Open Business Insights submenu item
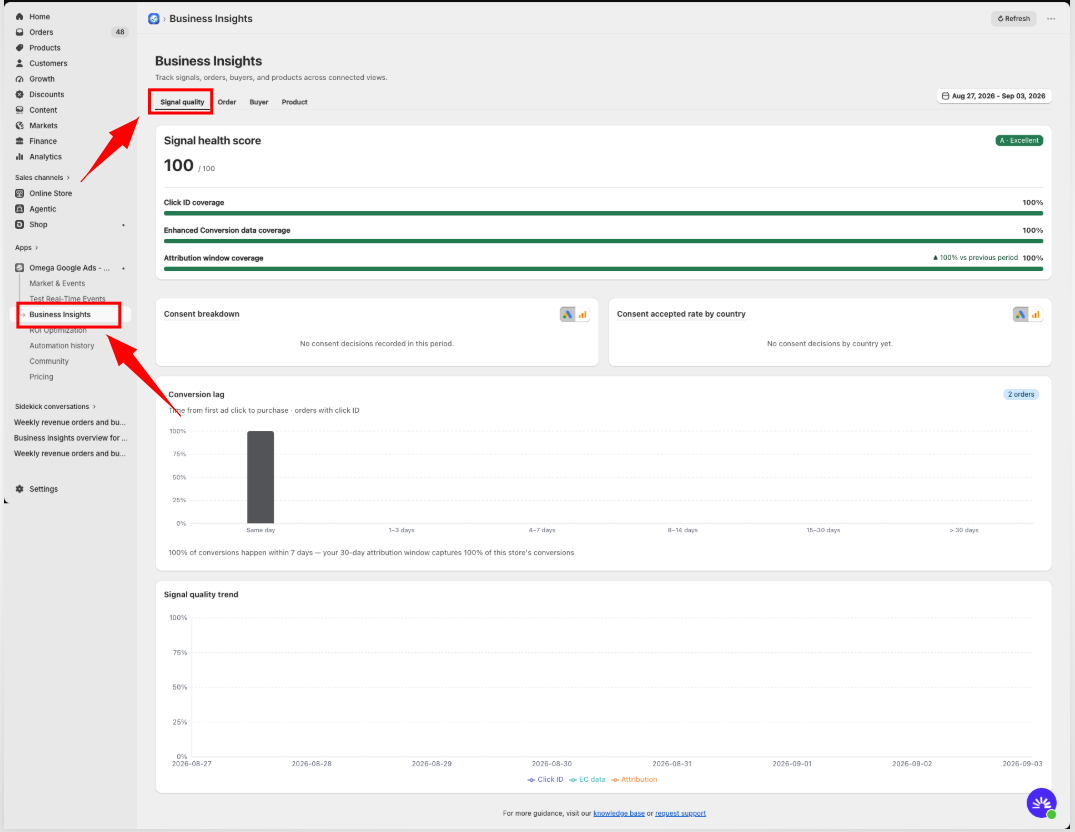The height and width of the screenshot is (832, 1075). (60, 315)
